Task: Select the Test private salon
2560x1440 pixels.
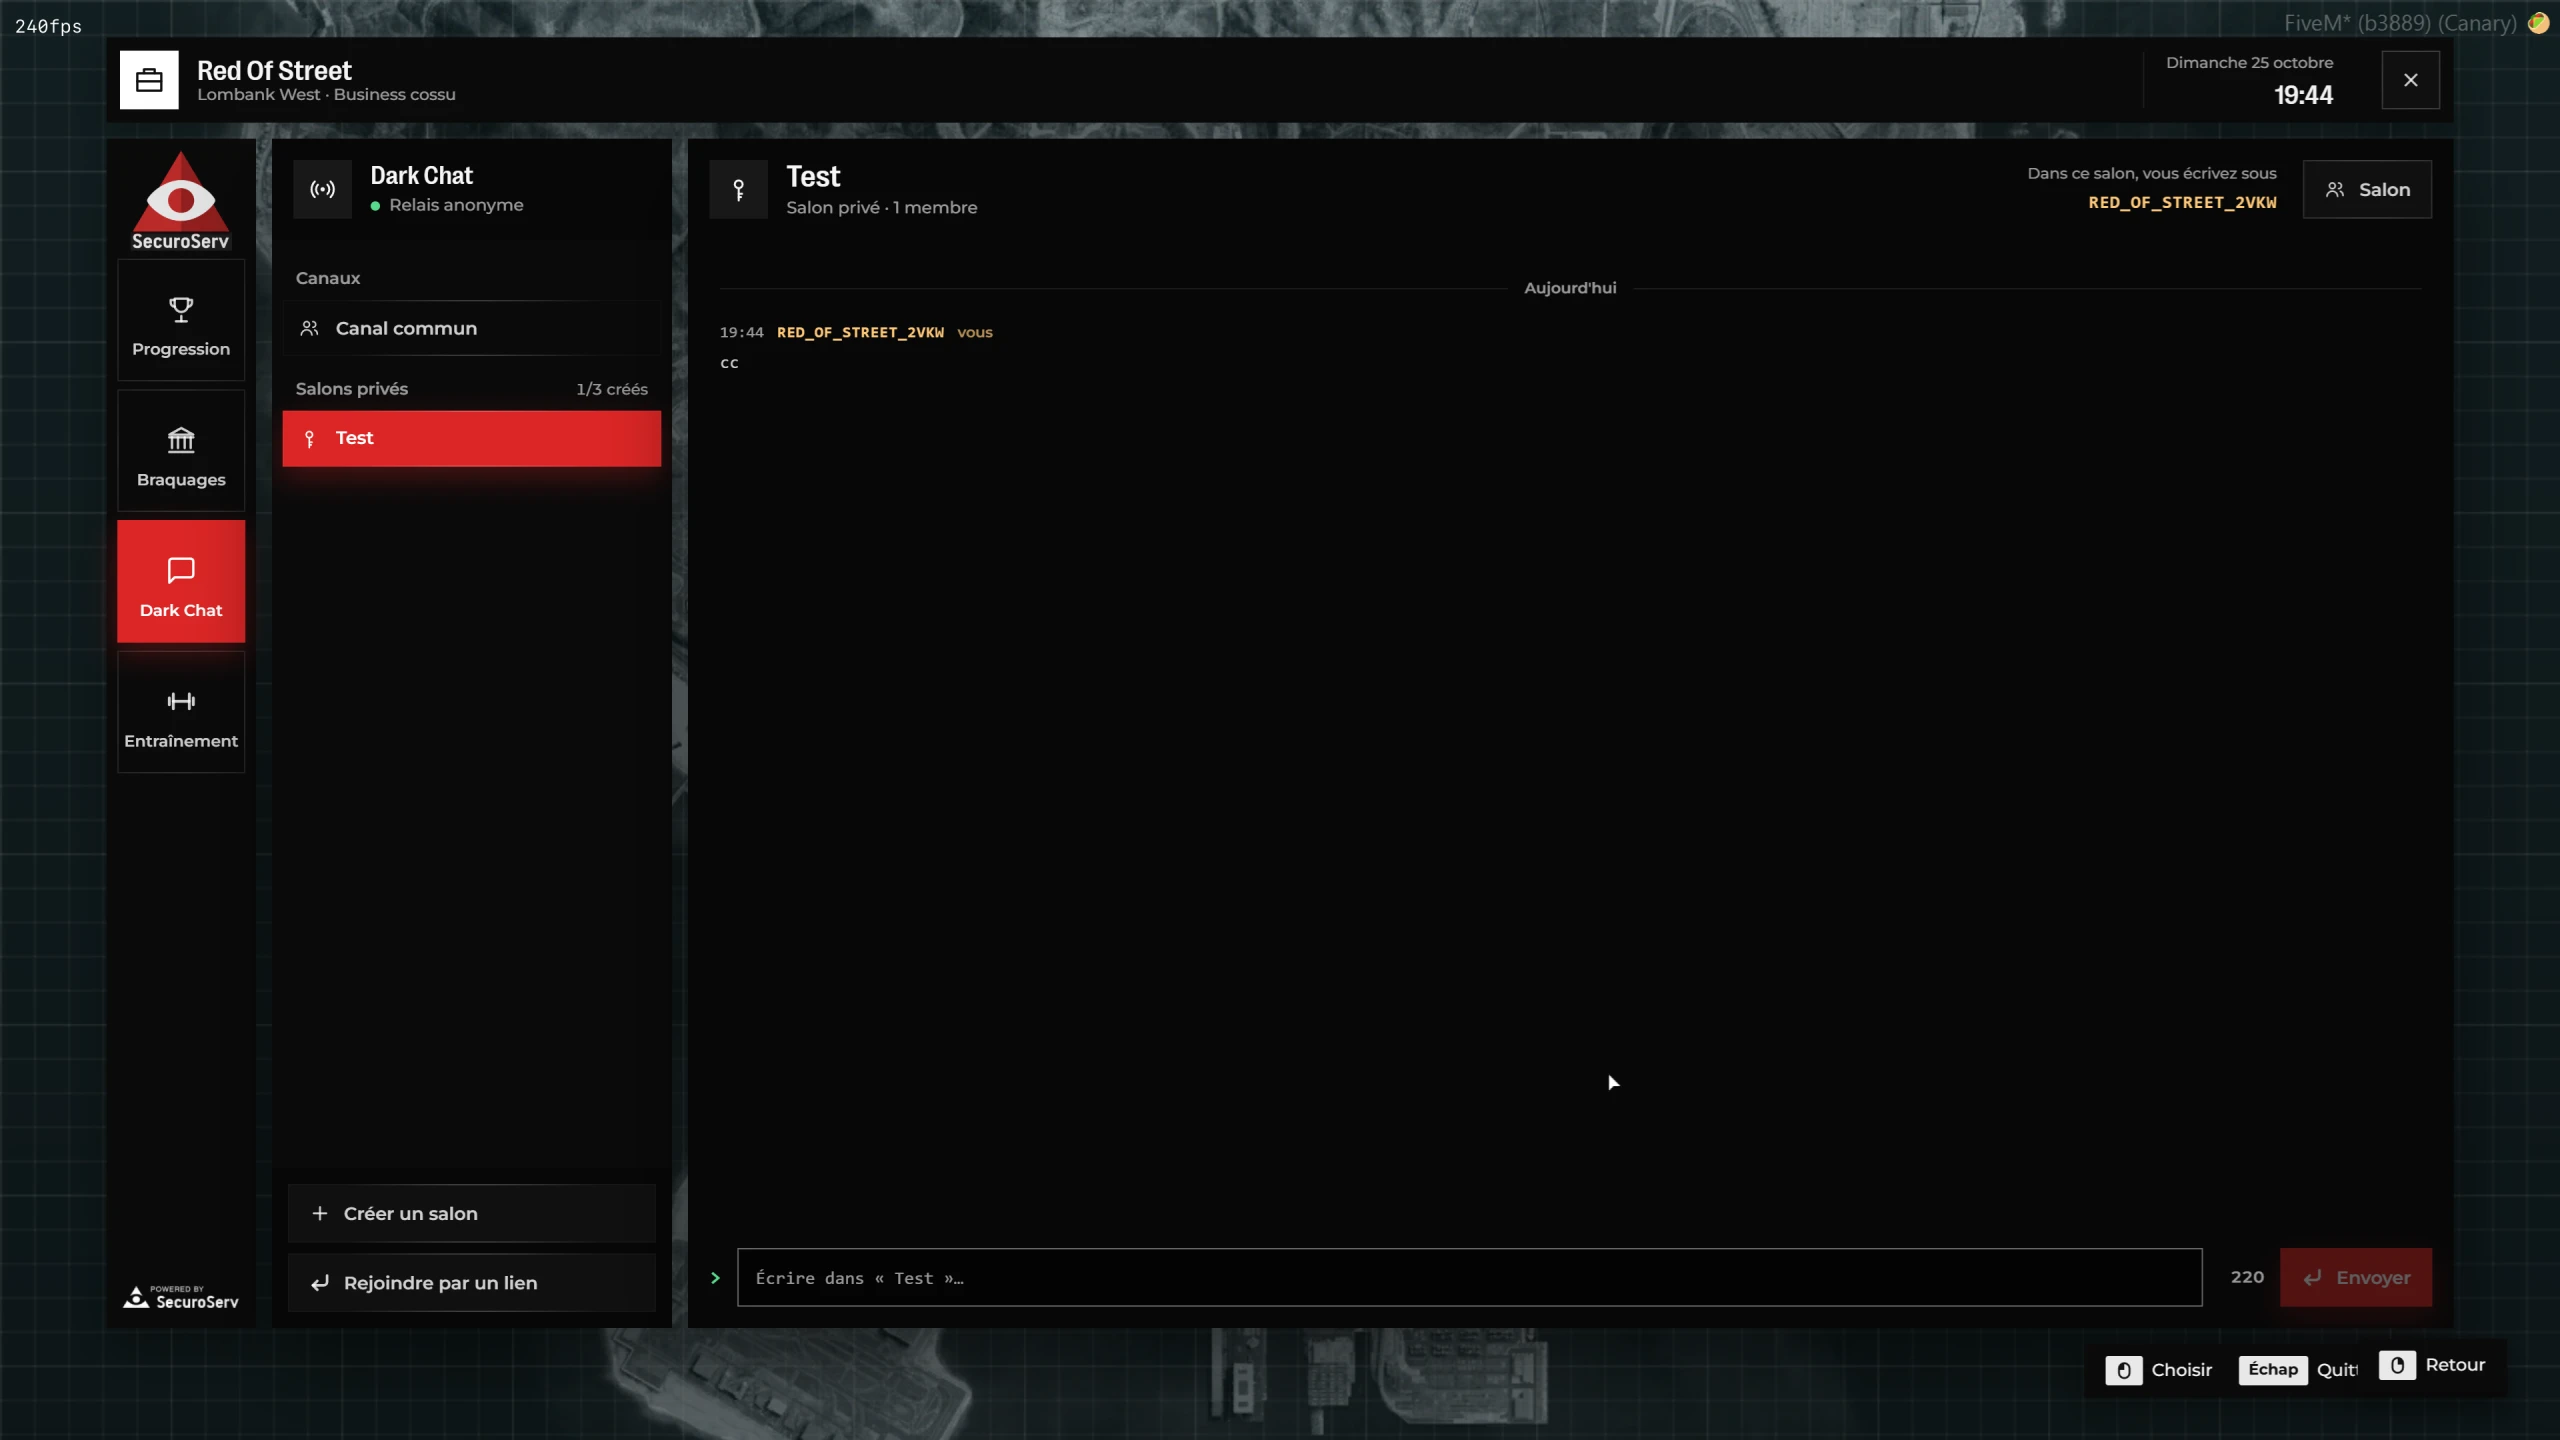Action: point(471,438)
